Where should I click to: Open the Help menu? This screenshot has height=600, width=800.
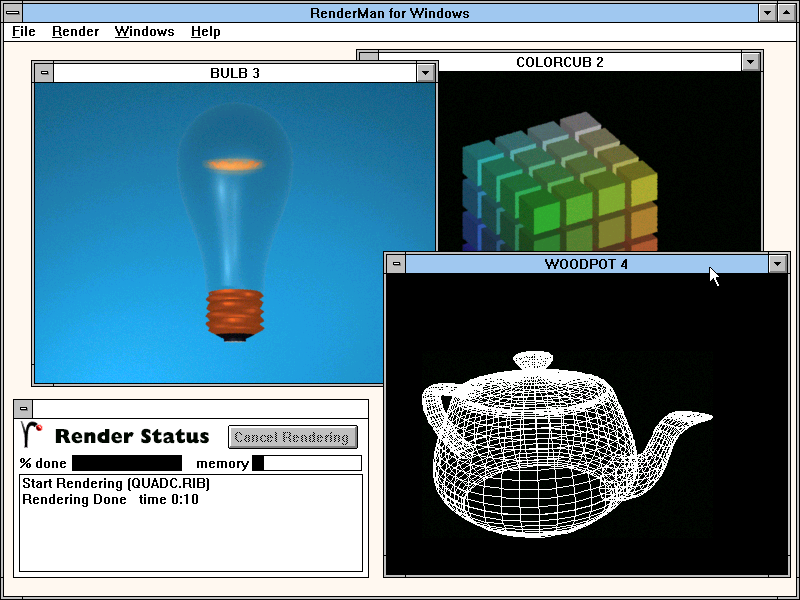[206, 32]
